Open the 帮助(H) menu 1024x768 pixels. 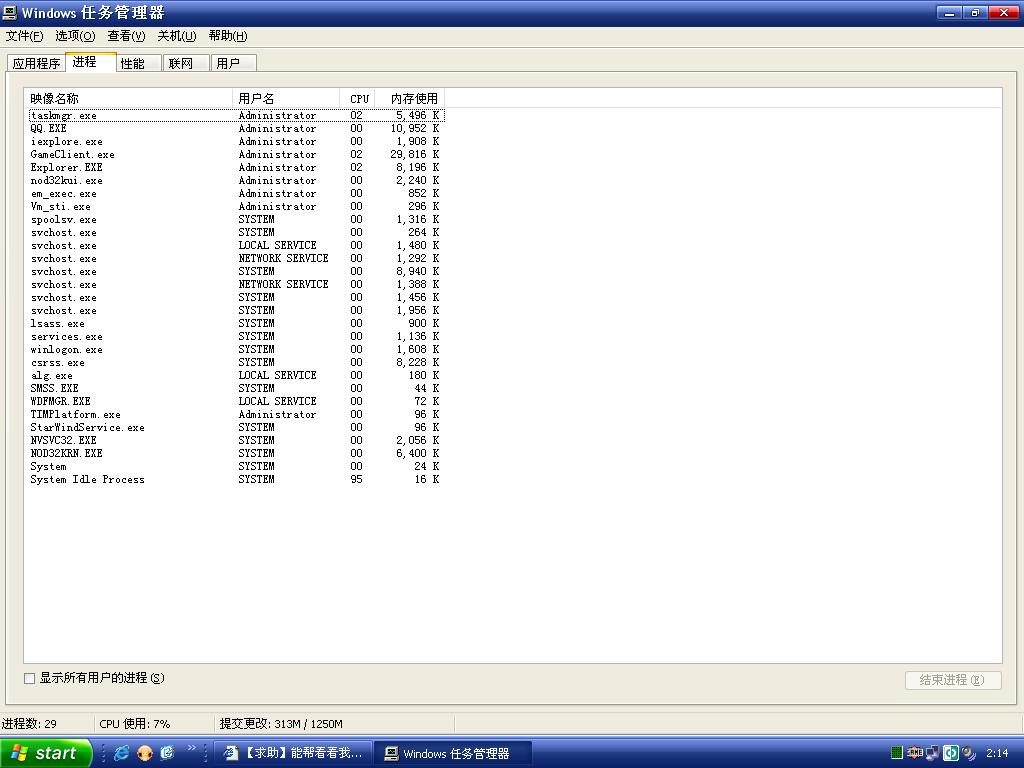click(x=228, y=36)
